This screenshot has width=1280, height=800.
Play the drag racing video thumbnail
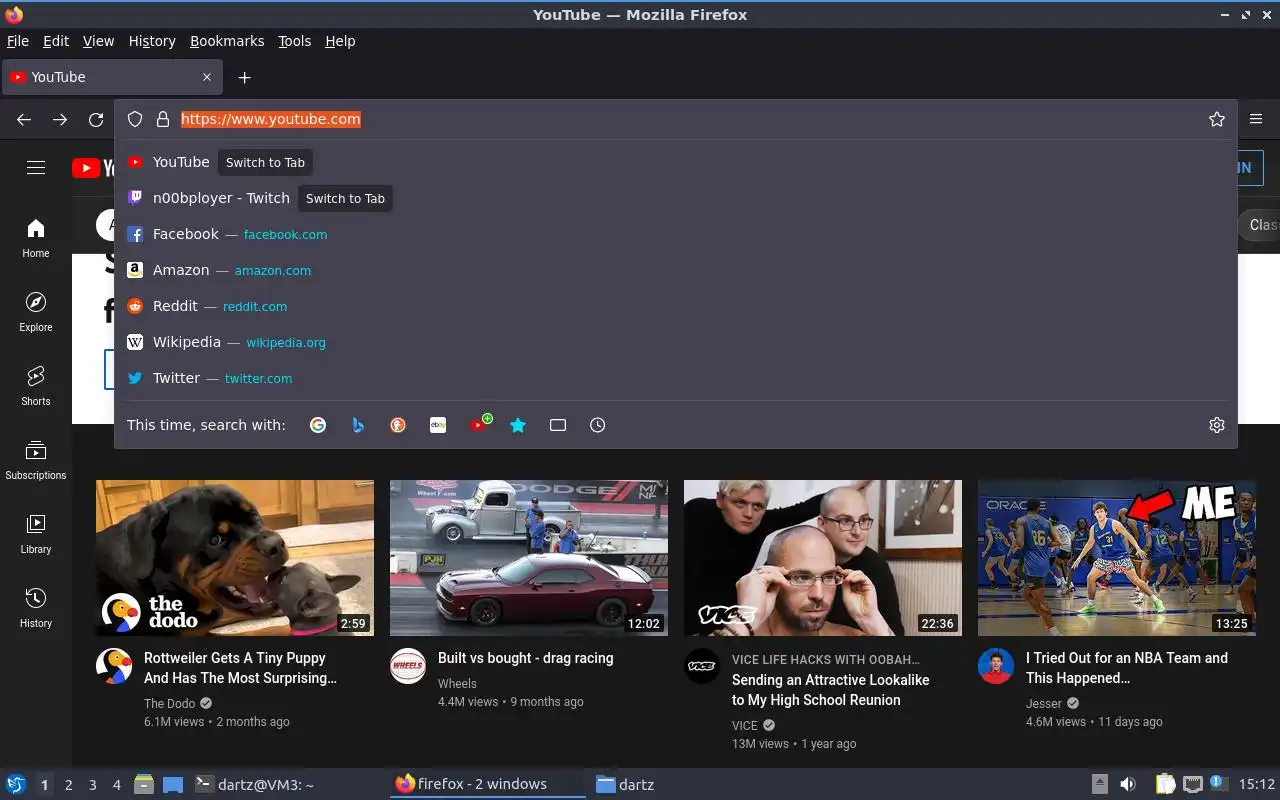pyautogui.click(x=529, y=558)
